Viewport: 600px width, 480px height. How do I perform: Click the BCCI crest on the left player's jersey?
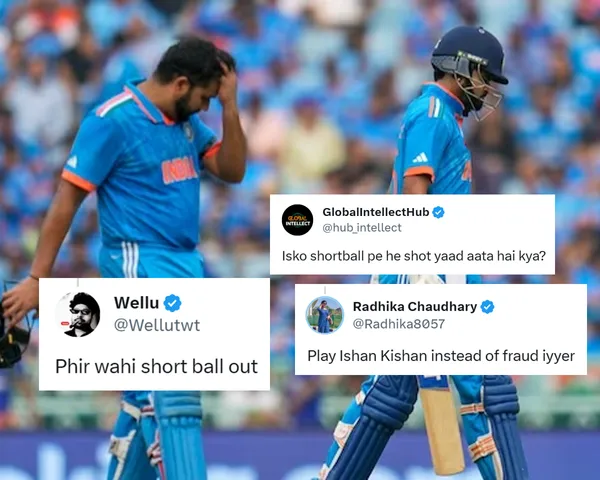coord(188,131)
